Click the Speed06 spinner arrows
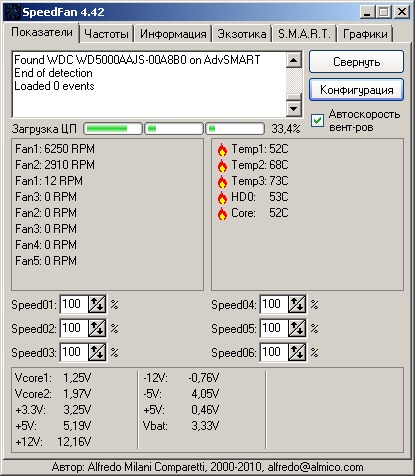 tap(297, 352)
